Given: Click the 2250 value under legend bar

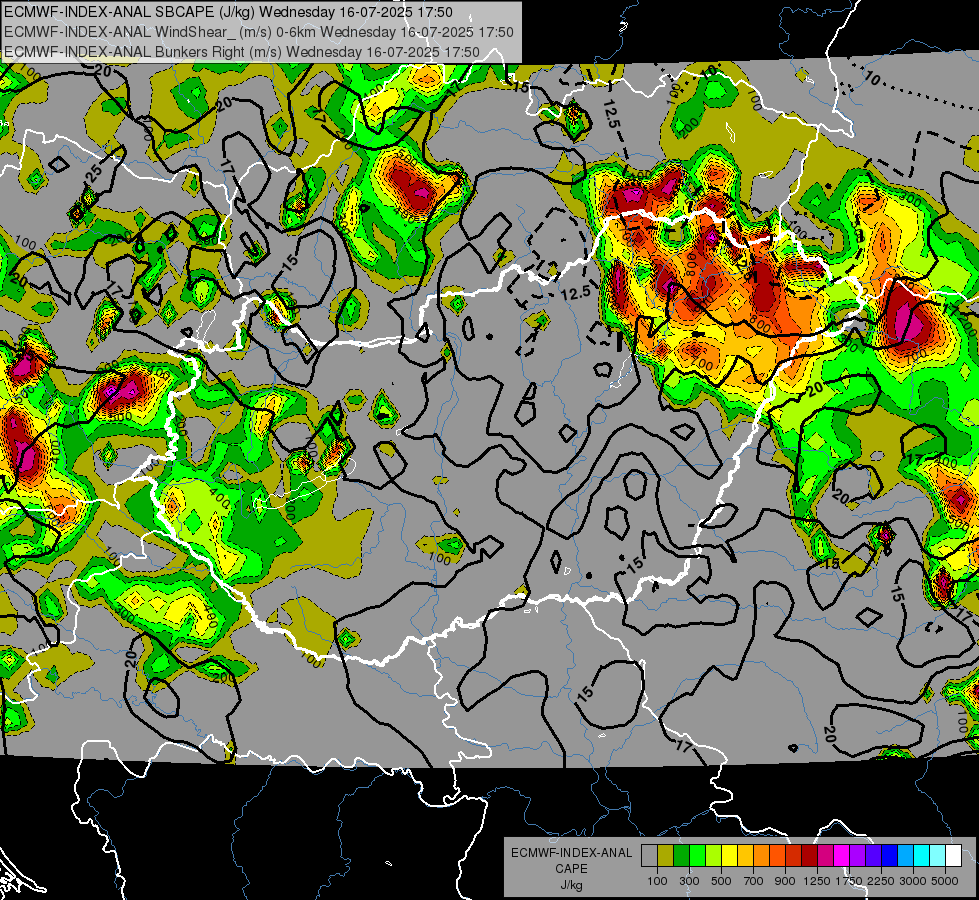Looking at the screenshot, I should 881,881.
